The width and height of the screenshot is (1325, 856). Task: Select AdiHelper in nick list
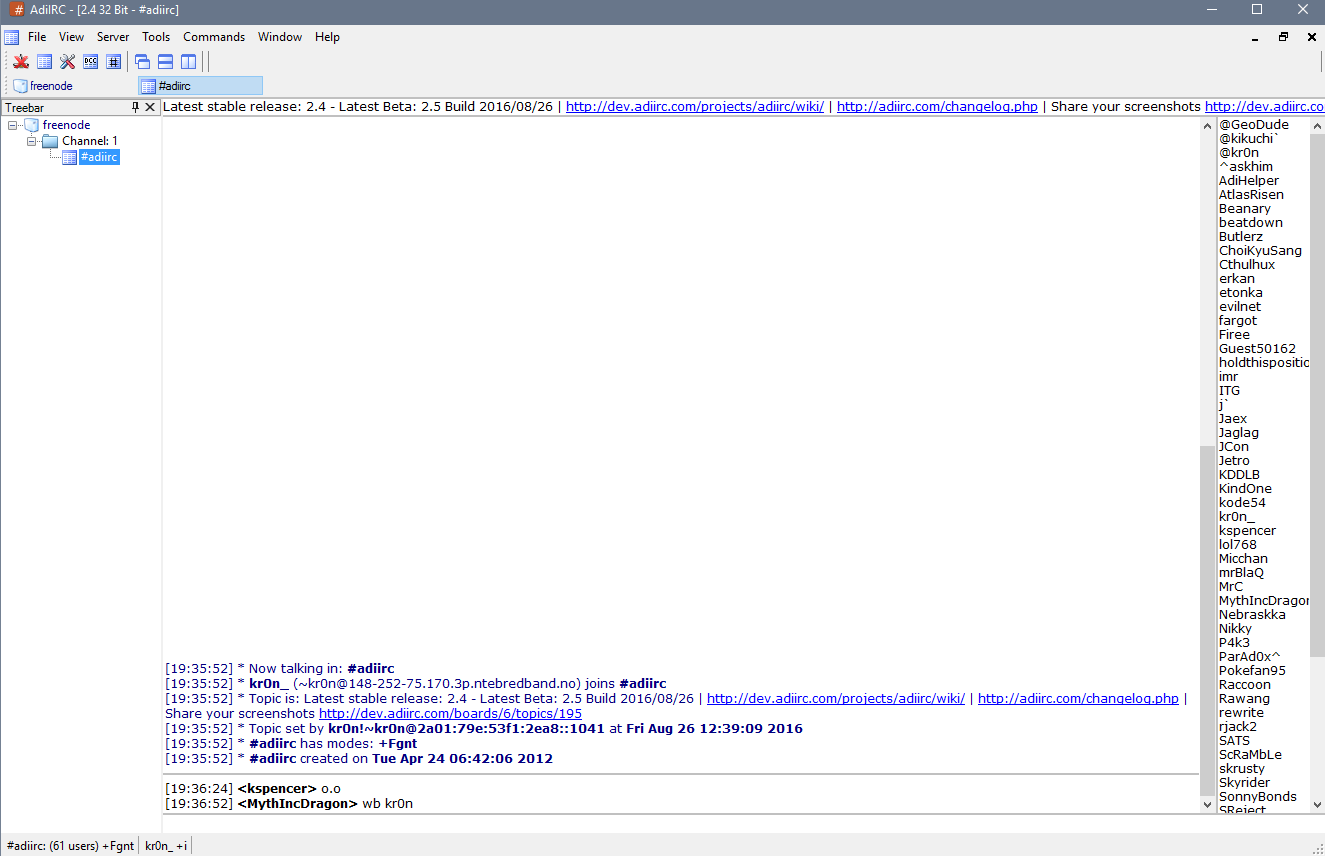1249,181
